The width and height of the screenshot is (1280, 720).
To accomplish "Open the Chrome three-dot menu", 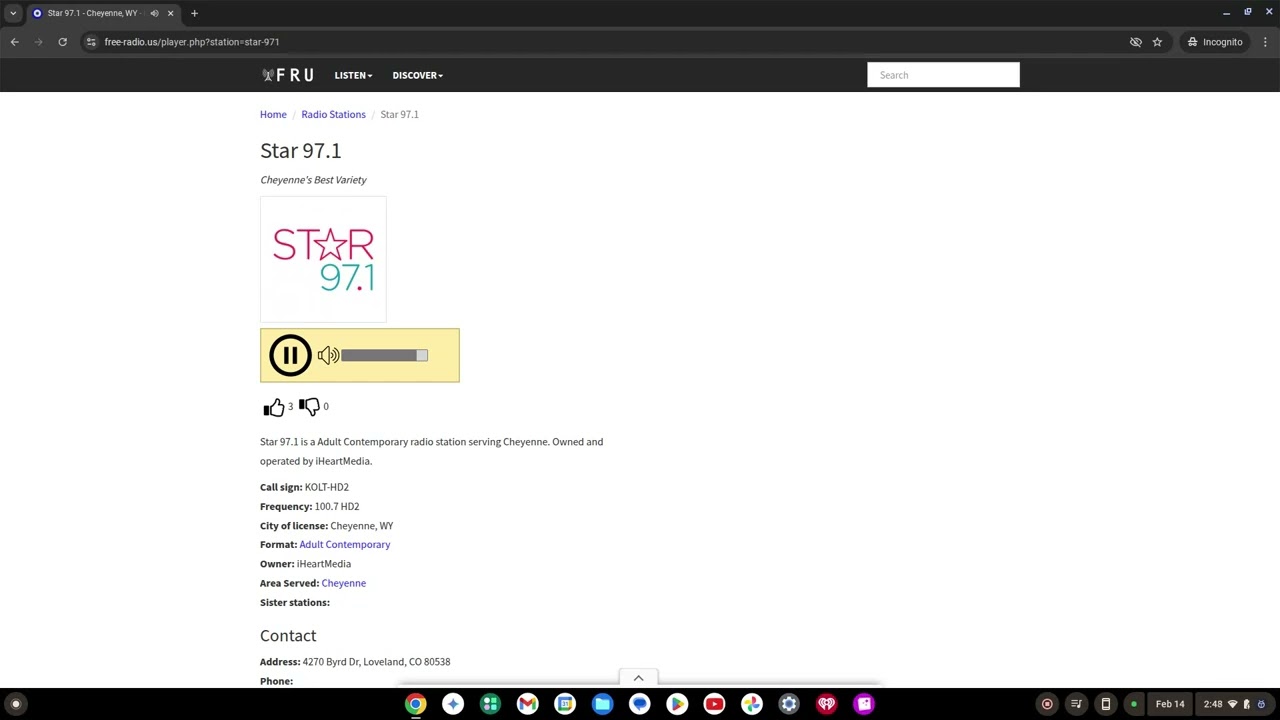I will tap(1265, 42).
